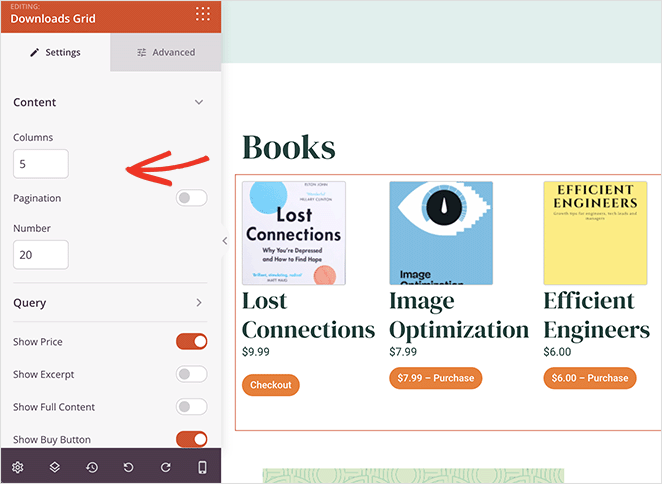Click the Show Price label

click(x=38, y=342)
